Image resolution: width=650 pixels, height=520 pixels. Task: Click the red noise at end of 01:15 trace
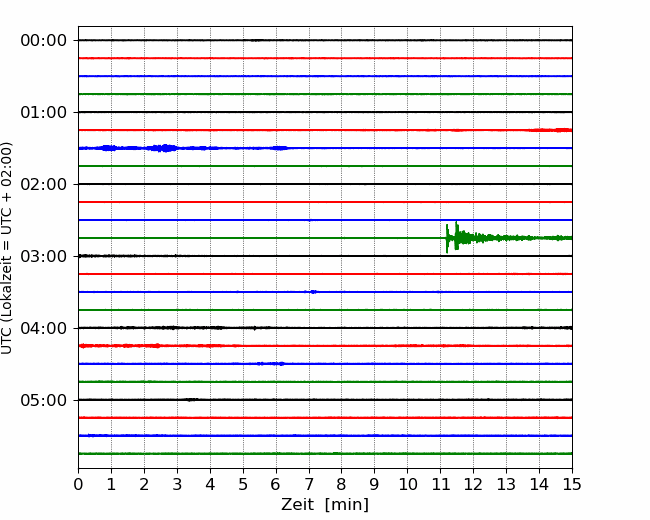click(551, 130)
